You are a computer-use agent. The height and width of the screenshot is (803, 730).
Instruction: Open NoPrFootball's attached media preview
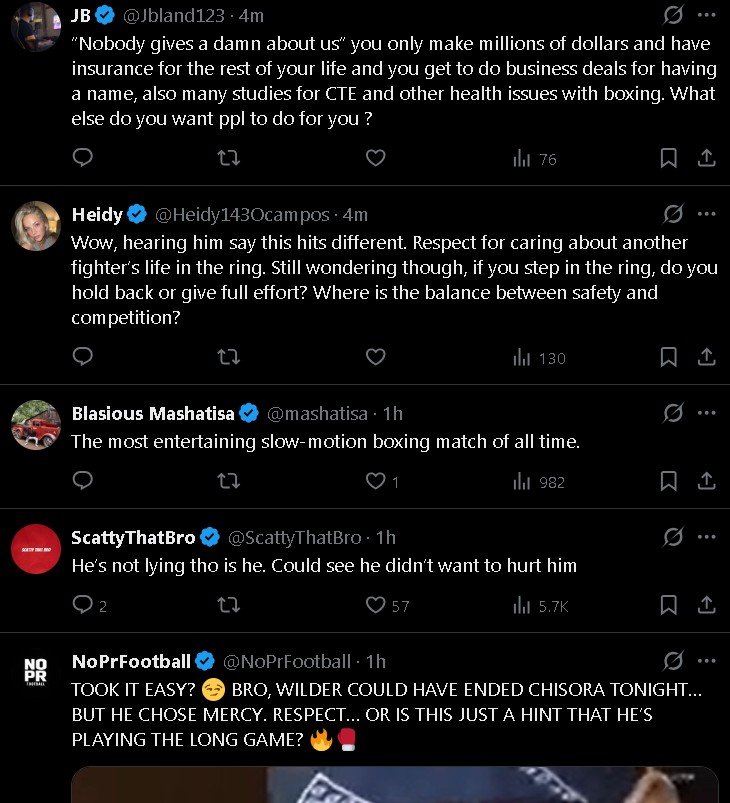pos(395,784)
